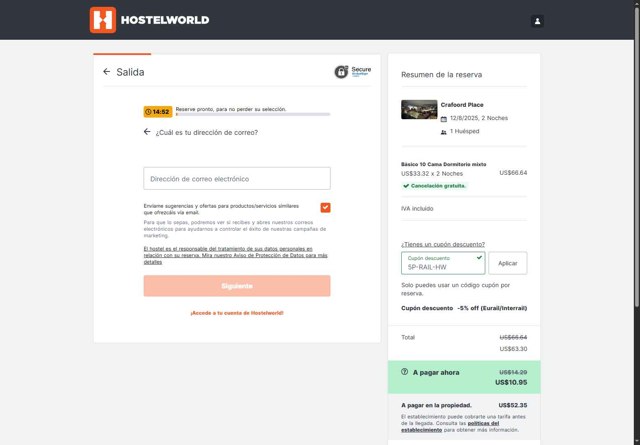The width and height of the screenshot is (640, 445).
Task: Click the checkmark next to Cancelación gratuita
Action: tap(406, 186)
